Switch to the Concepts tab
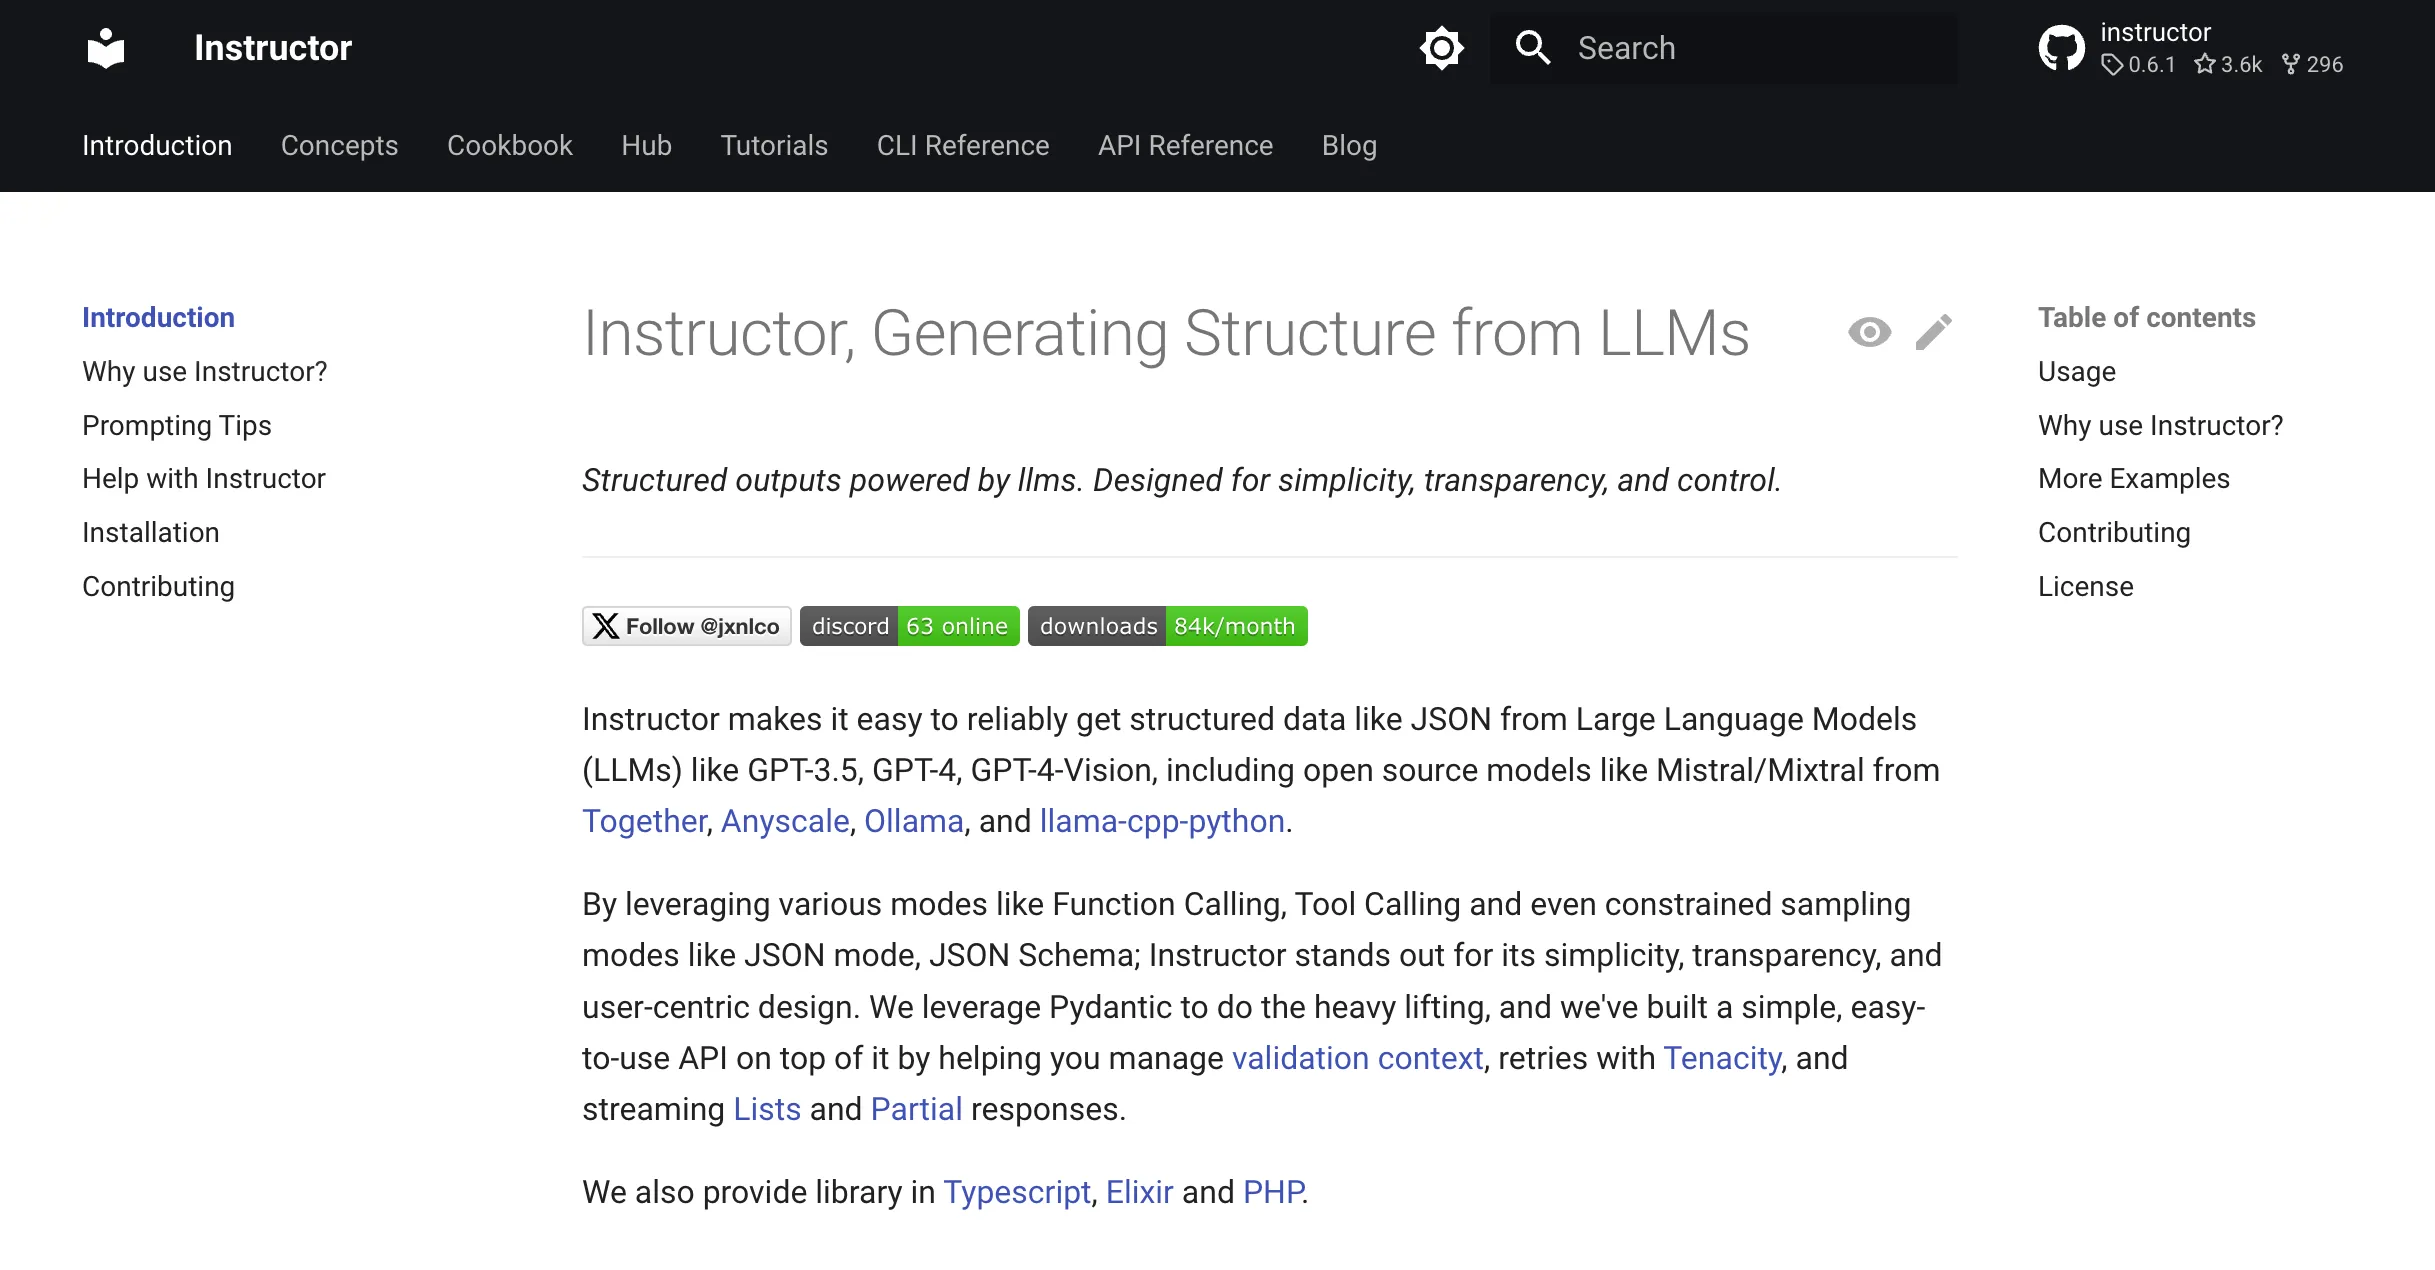 [339, 145]
